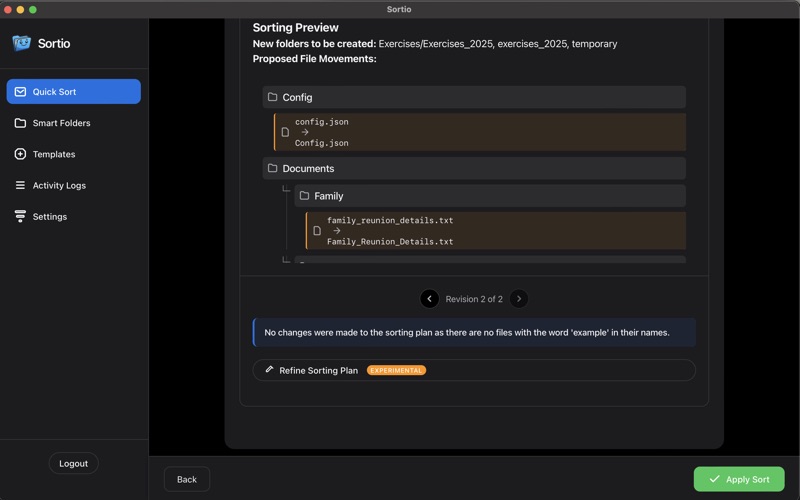Click the Config folder icon

point(272,97)
